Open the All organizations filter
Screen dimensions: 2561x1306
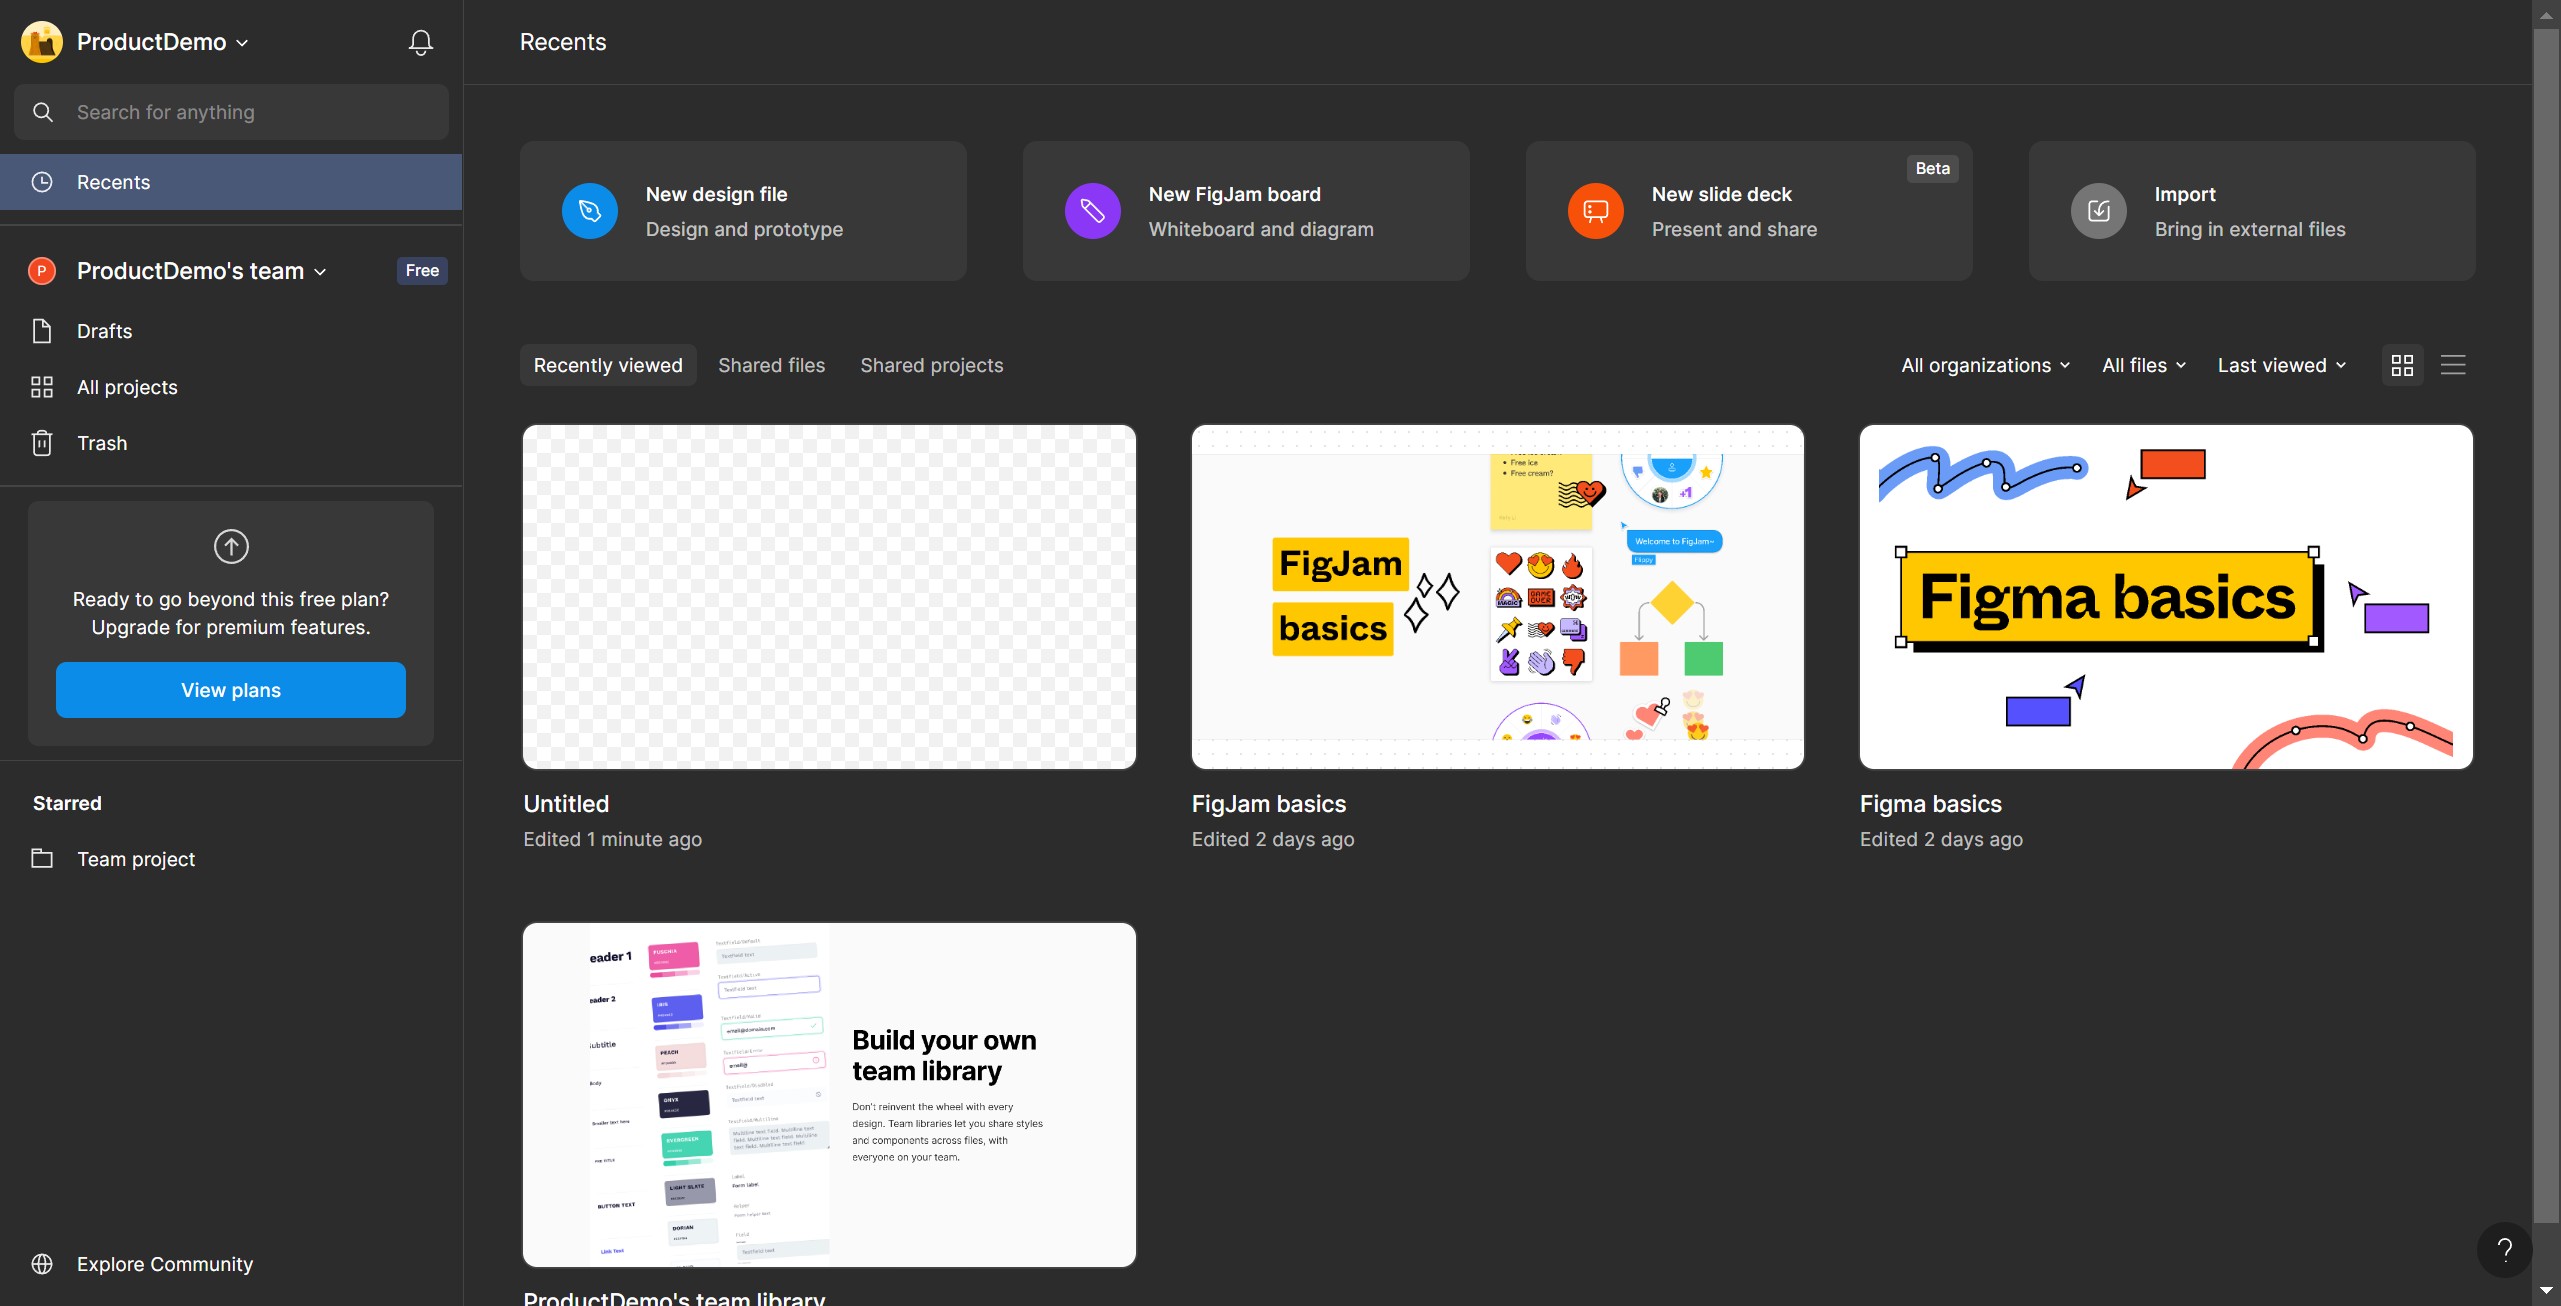(1986, 366)
